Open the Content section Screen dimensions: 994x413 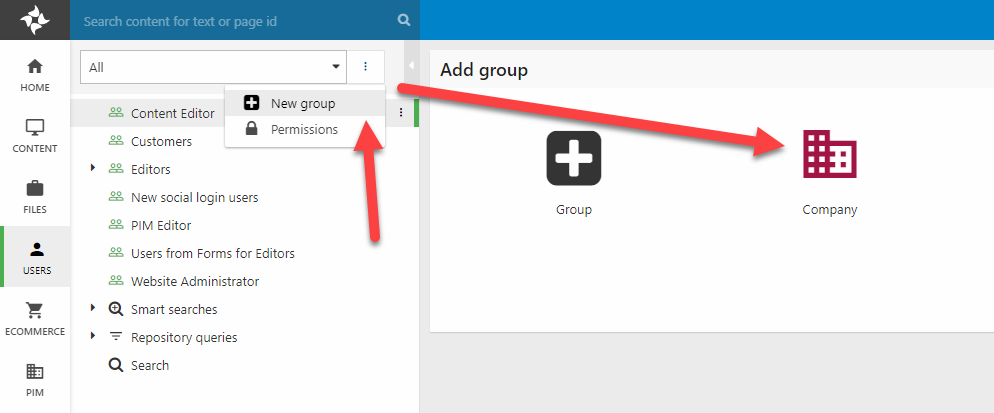[x=35, y=135]
